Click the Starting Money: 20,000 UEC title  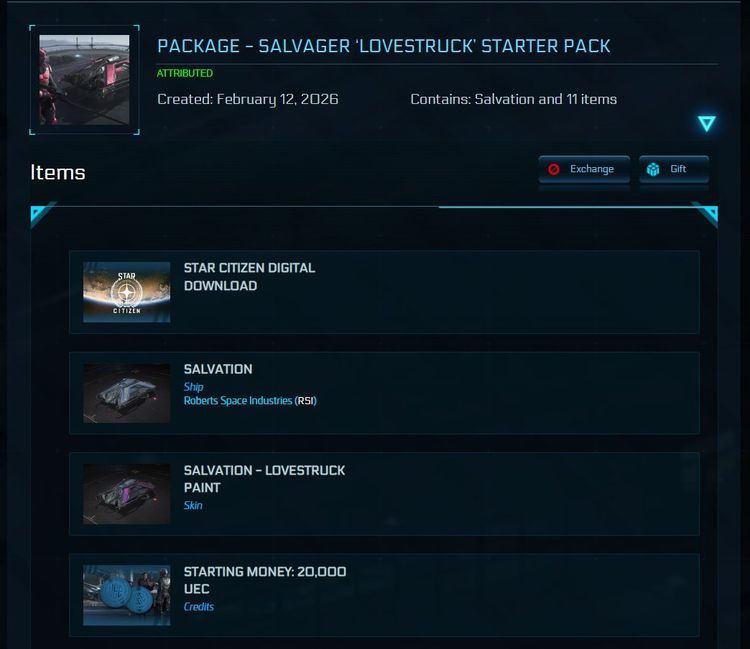click(x=265, y=580)
